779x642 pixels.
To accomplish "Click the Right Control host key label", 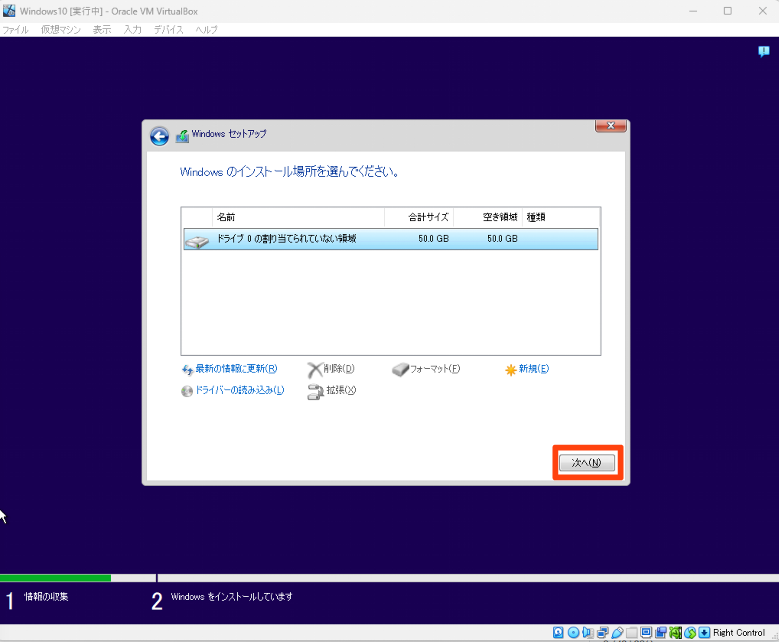I will pyautogui.click(x=739, y=633).
